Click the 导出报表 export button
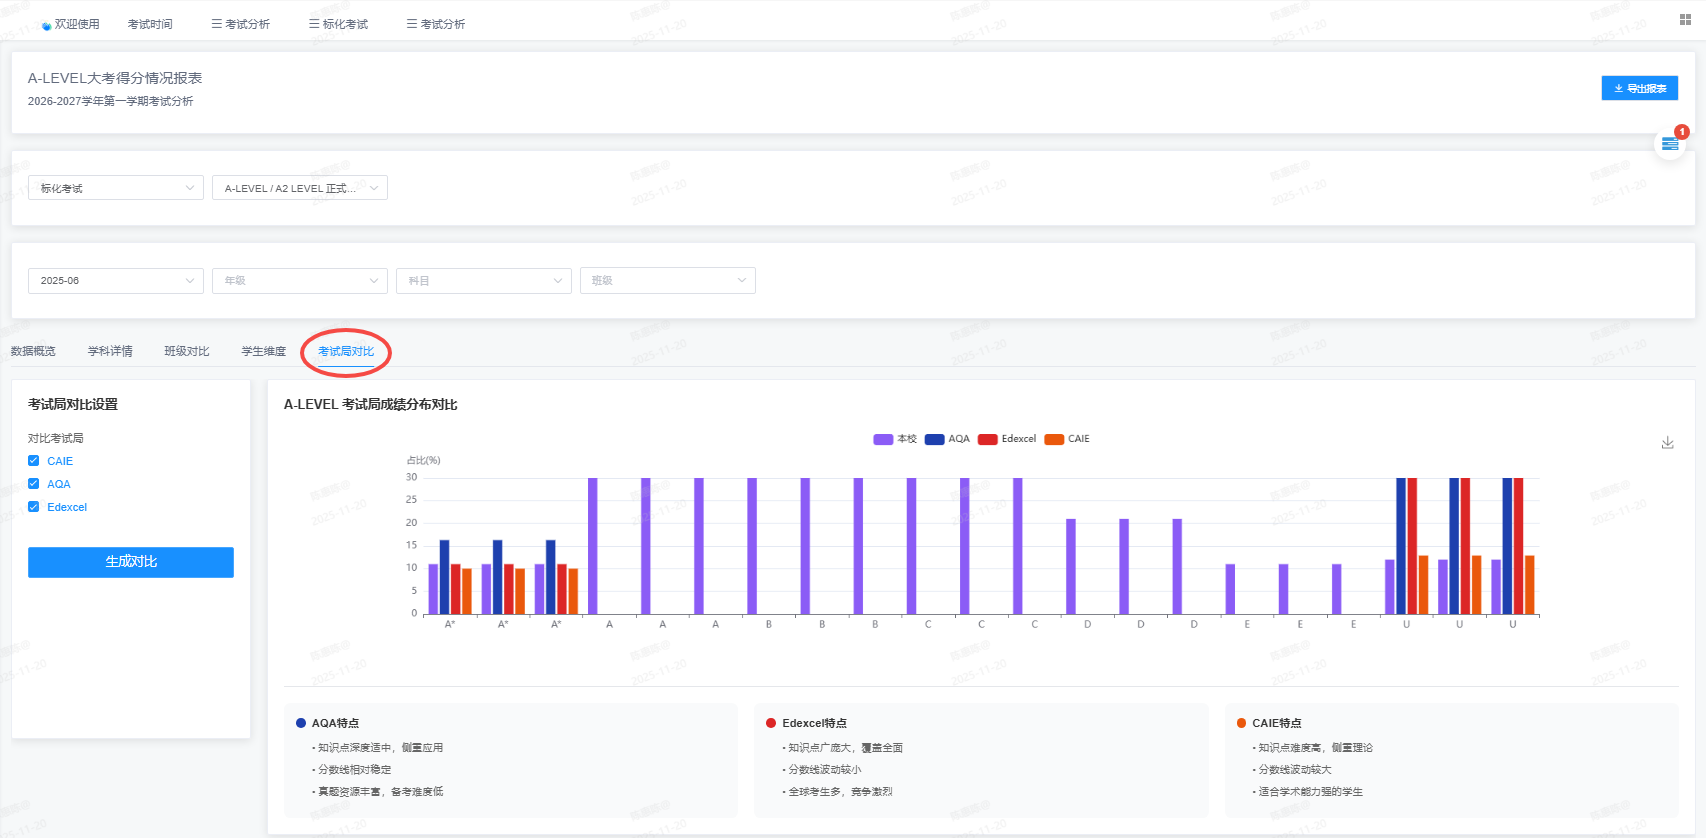Screen dimensions: 1706x838 (x=1639, y=88)
